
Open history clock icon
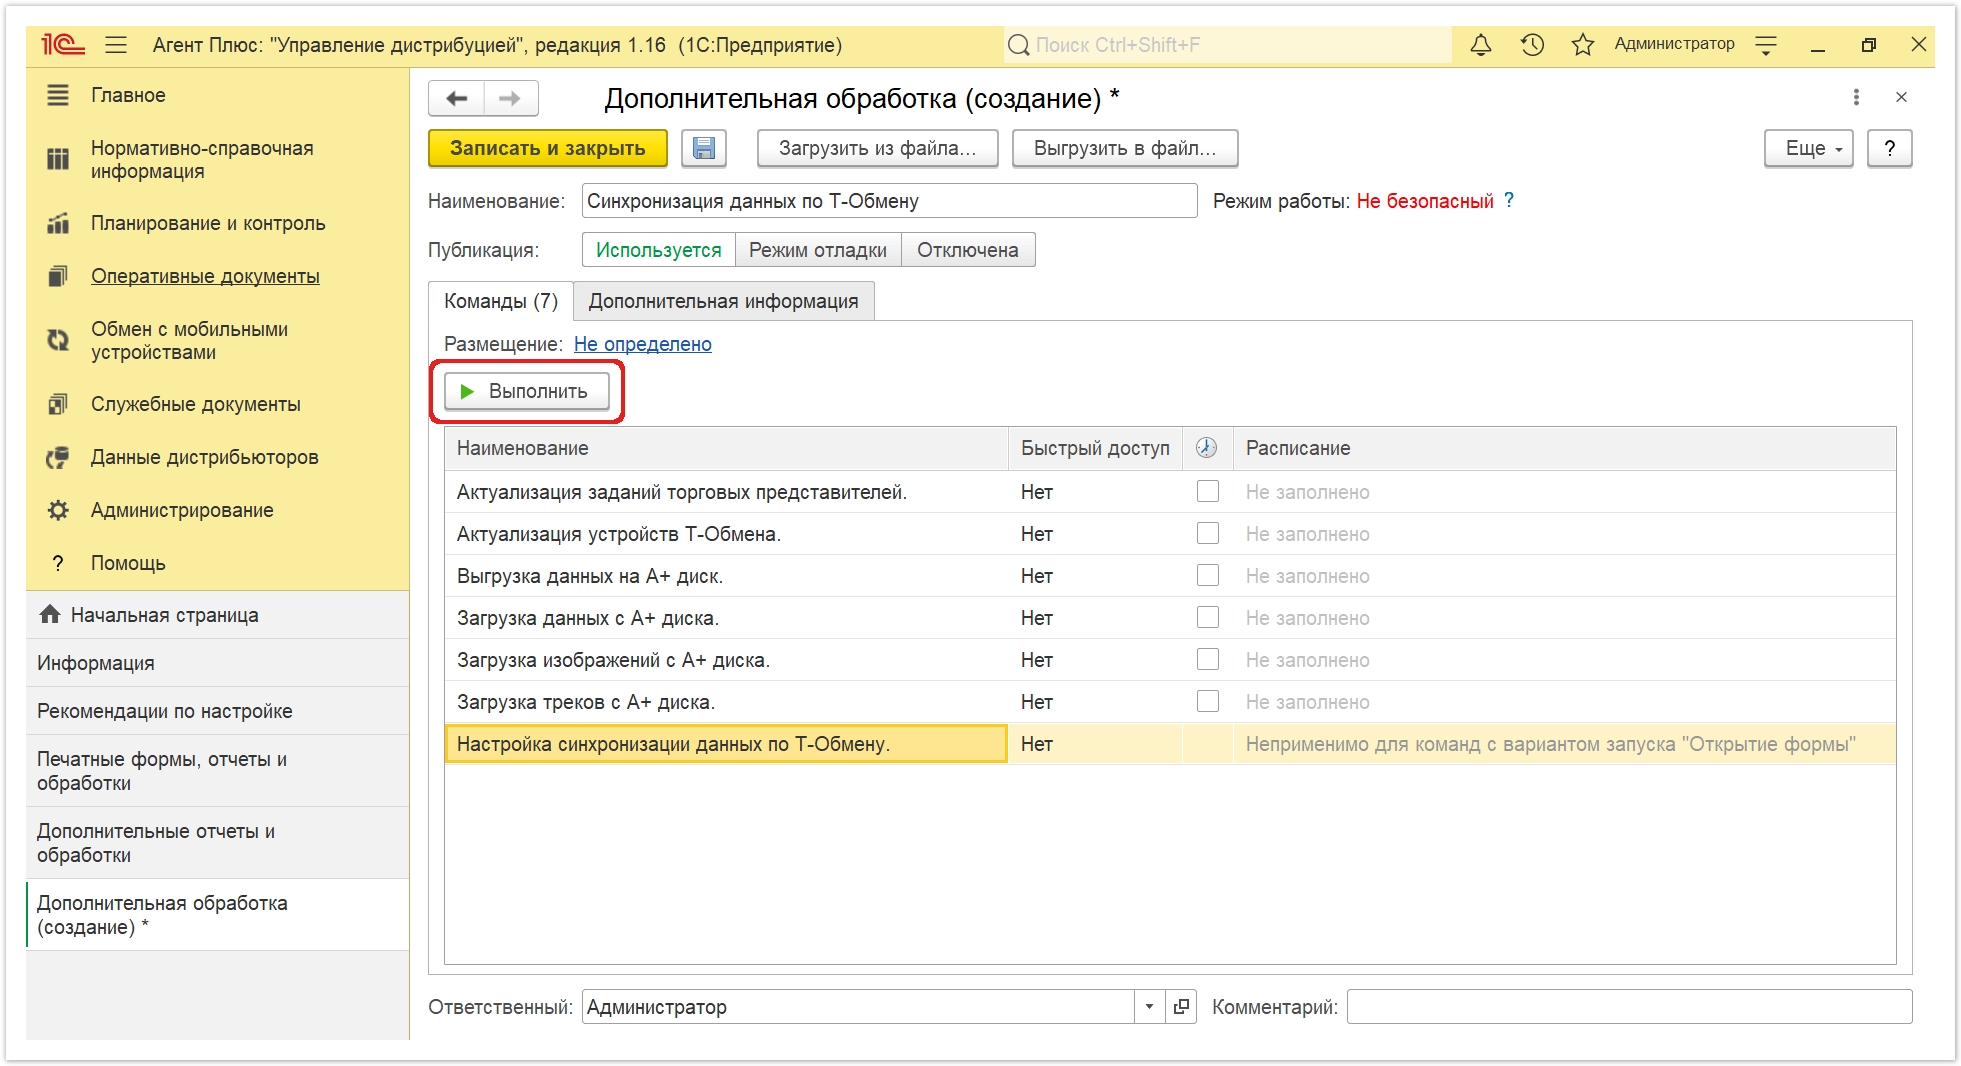[x=1532, y=45]
